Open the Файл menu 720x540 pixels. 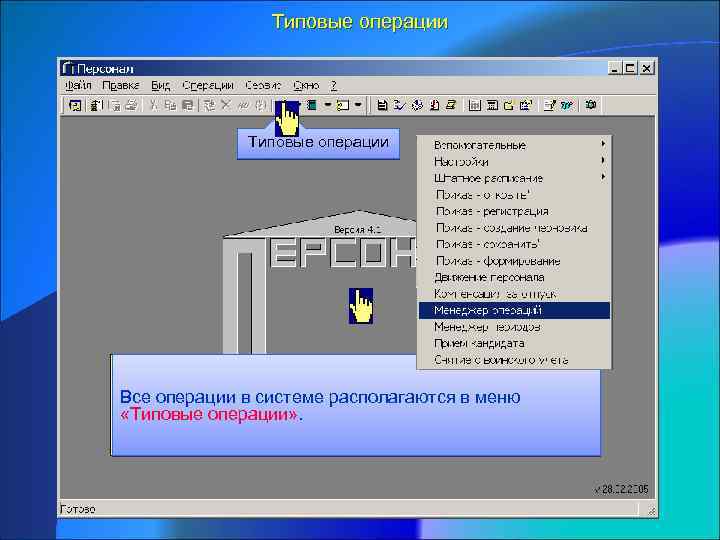click(78, 85)
